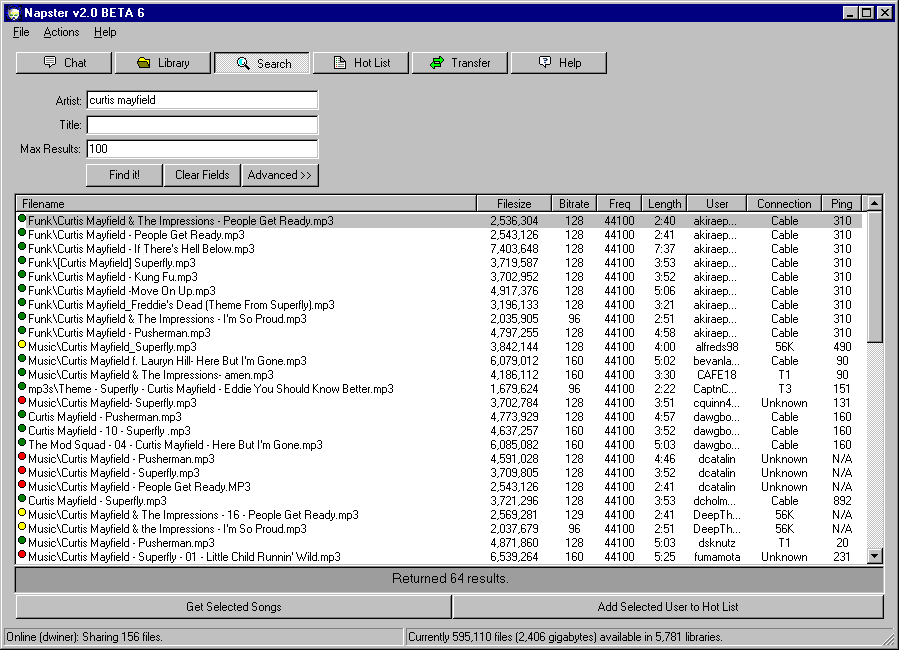Click green status dot for People Get Ready by Impressions
This screenshot has height=650, width=899.
tap(22, 218)
